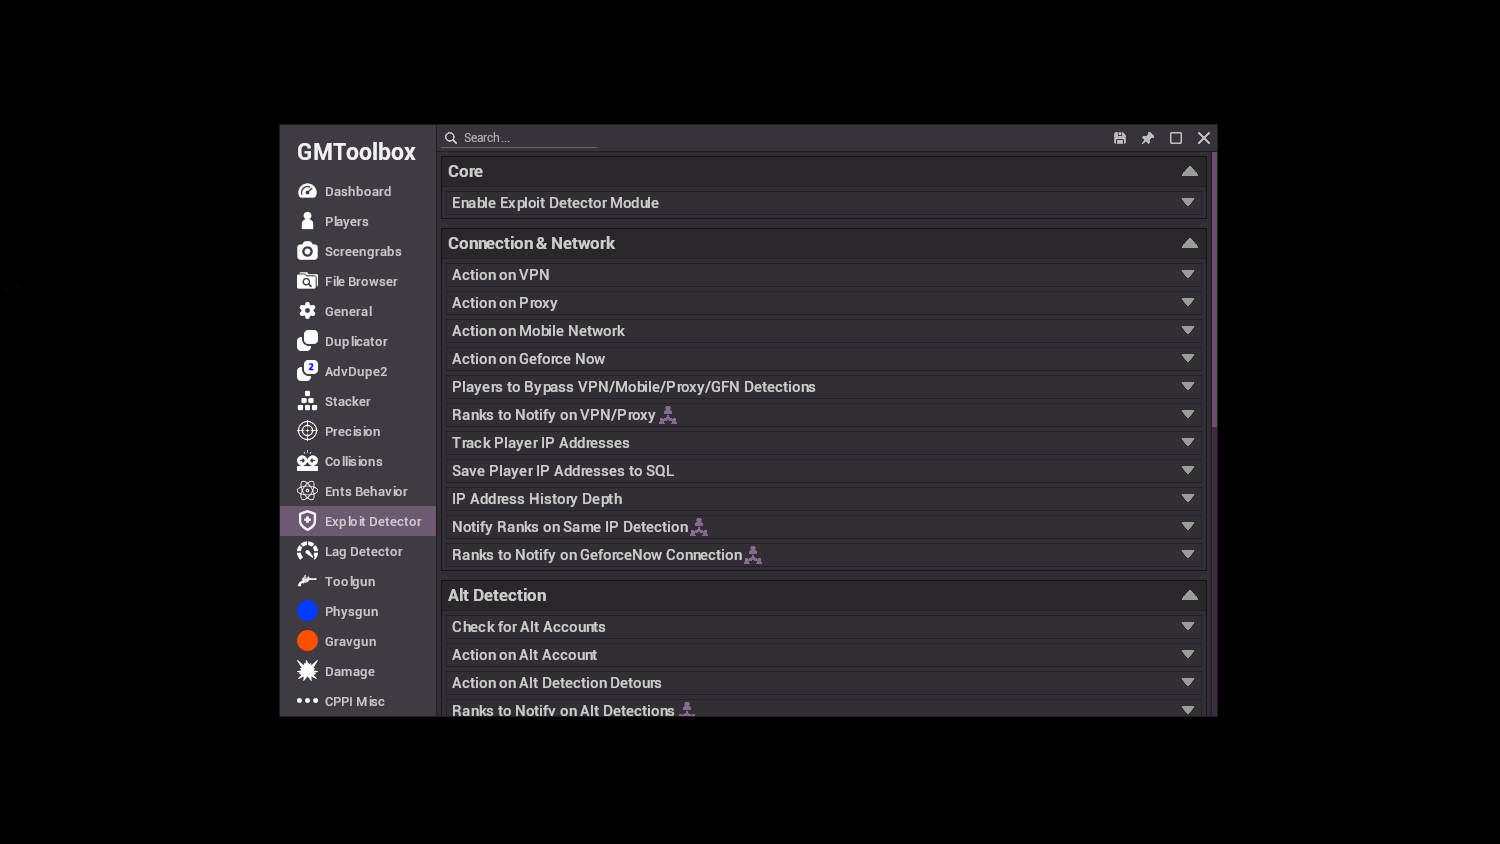Click the Toolgun icon
Image resolution: width=1500 pixels, height=844 pixels.
tap(307, 581)
